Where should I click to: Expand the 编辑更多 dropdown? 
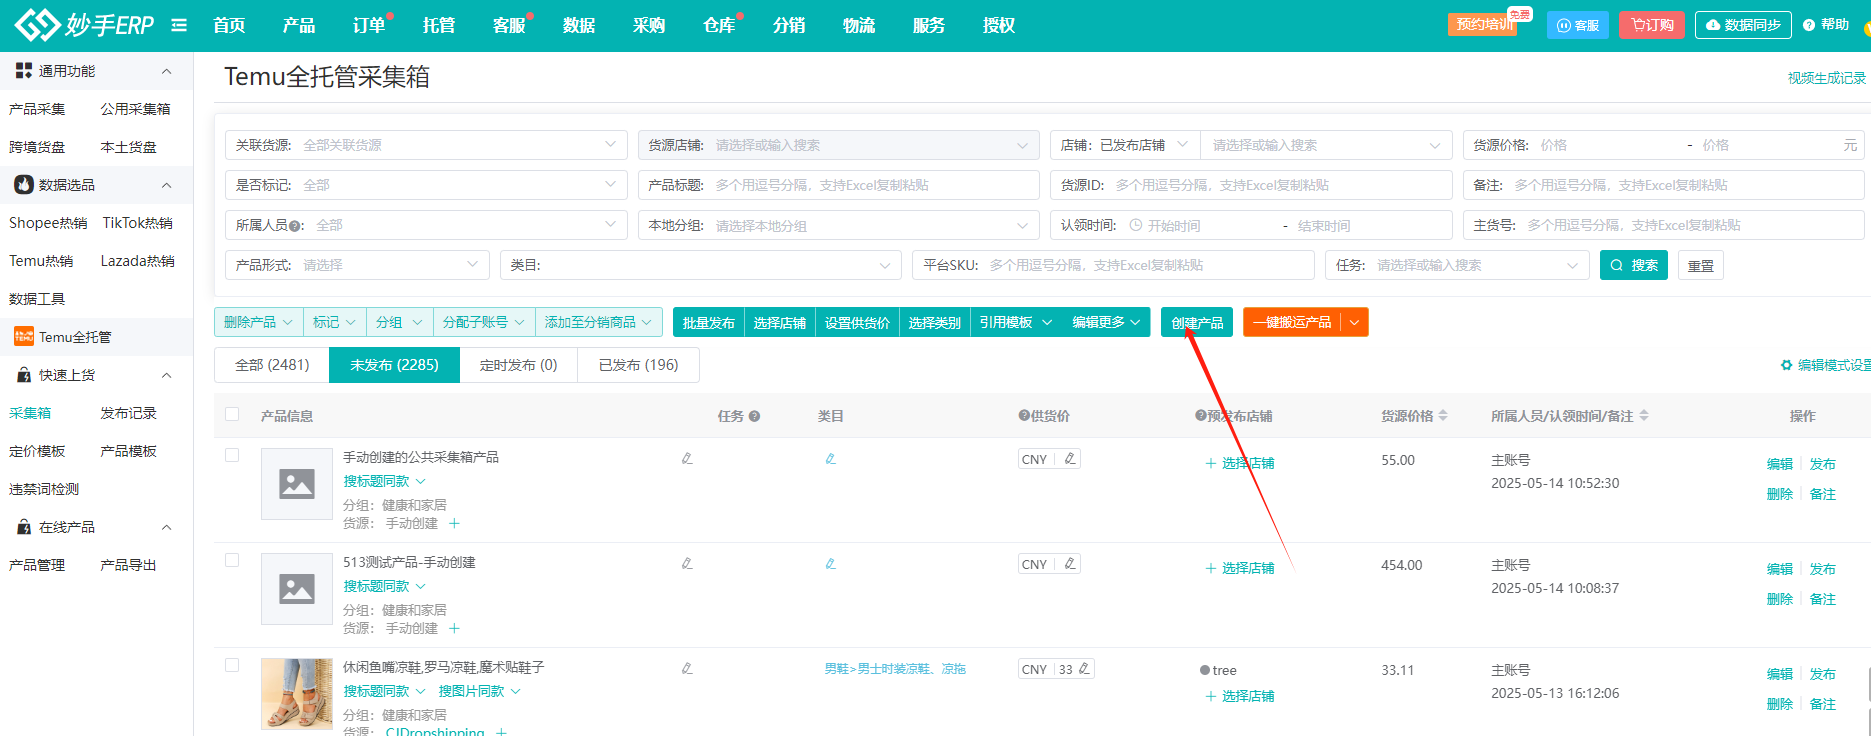pyautogui.click(x=1107, y=322)
